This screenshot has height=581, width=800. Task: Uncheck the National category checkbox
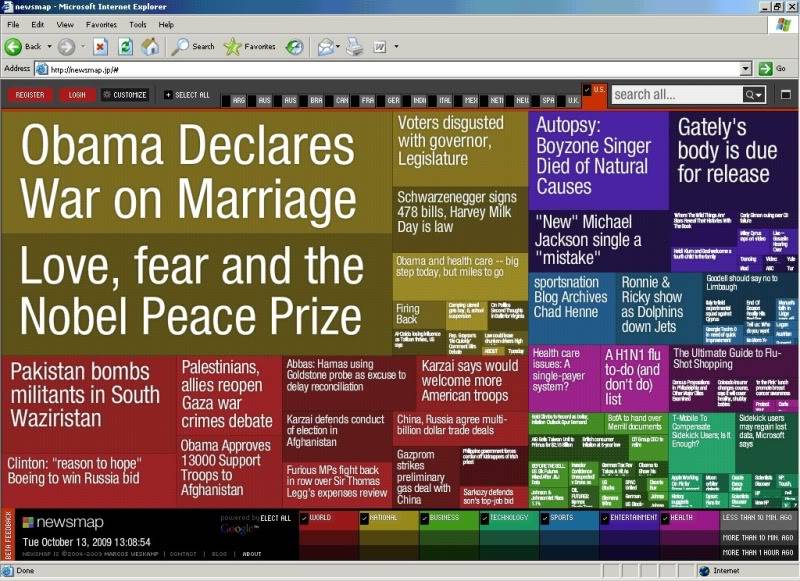[x=364, y=519]
